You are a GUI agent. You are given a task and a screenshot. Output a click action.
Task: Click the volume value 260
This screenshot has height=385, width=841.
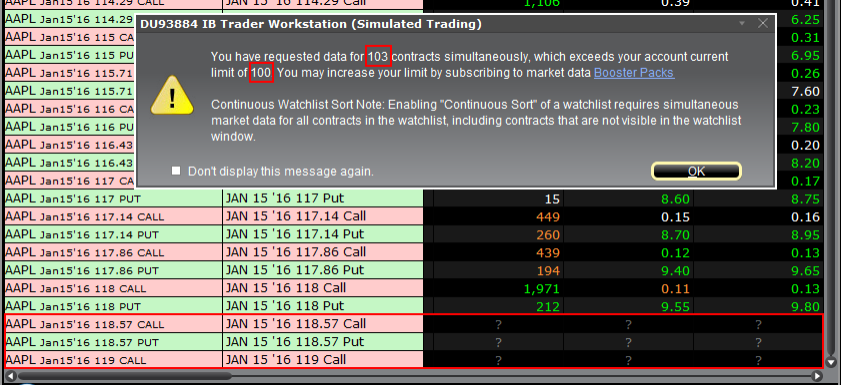[548, 235]
